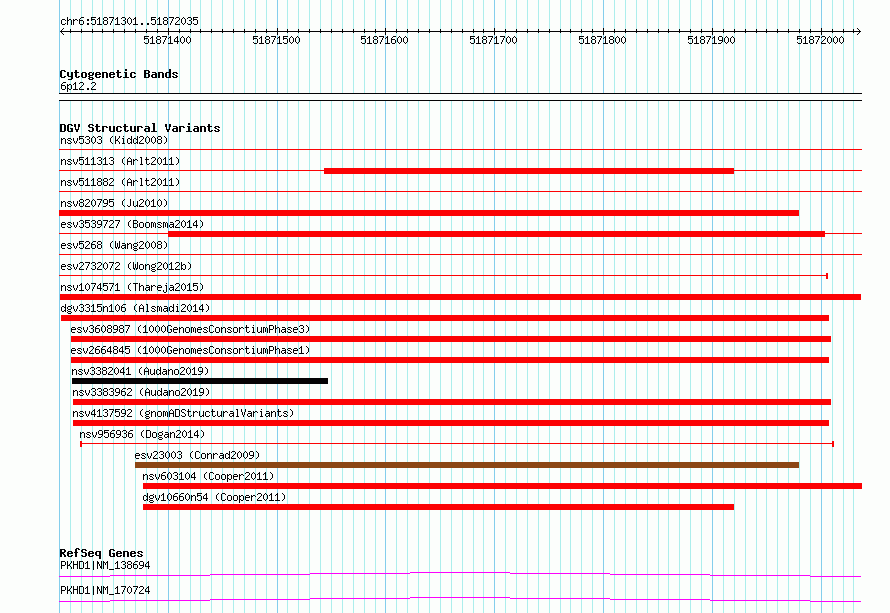Click ruler position 51871400

point(167,40)
